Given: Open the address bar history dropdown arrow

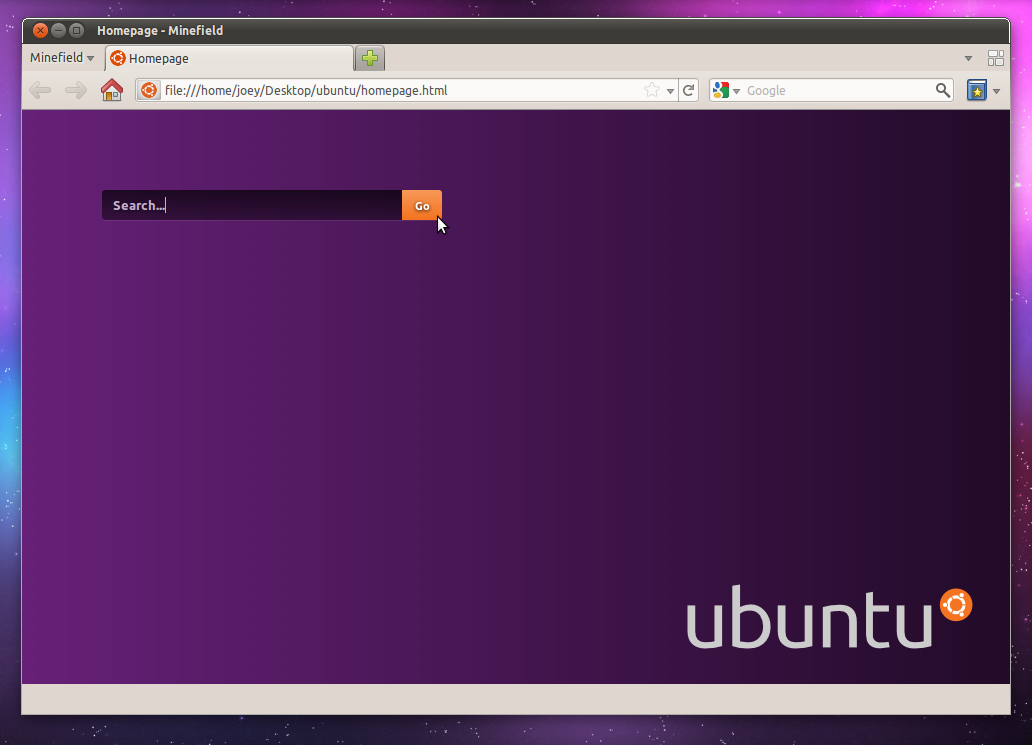Looking at the screenshot, I should pos(670,91).
